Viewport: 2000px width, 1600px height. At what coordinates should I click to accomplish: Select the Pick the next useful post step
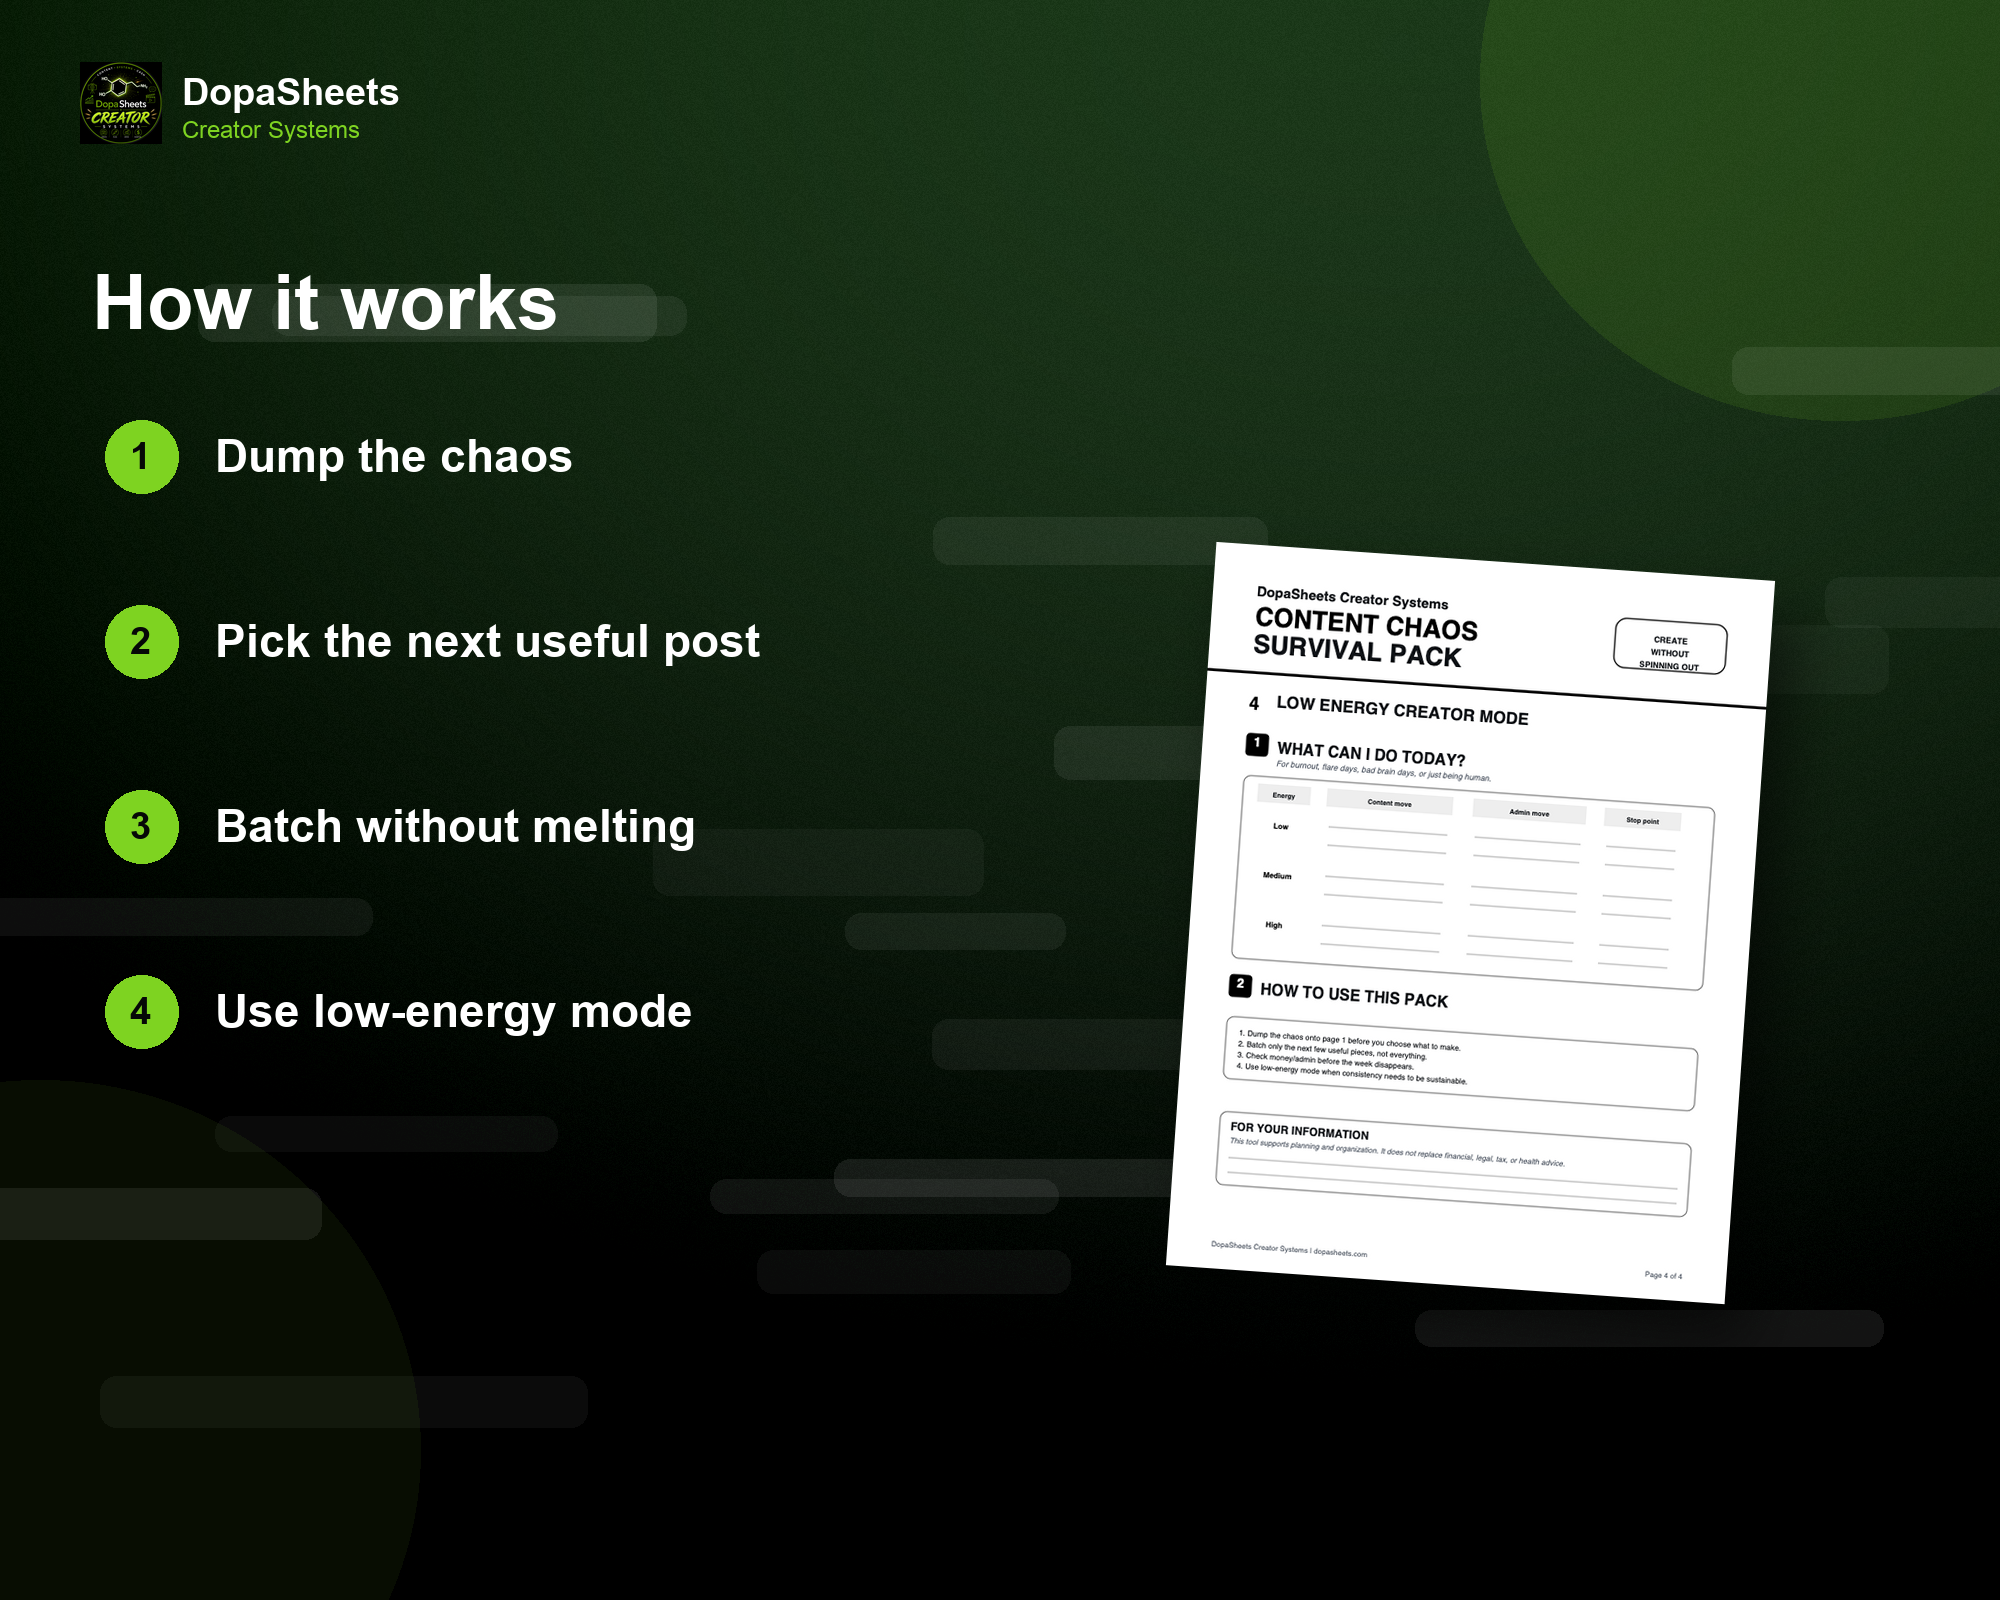click(x=488, y=642)
